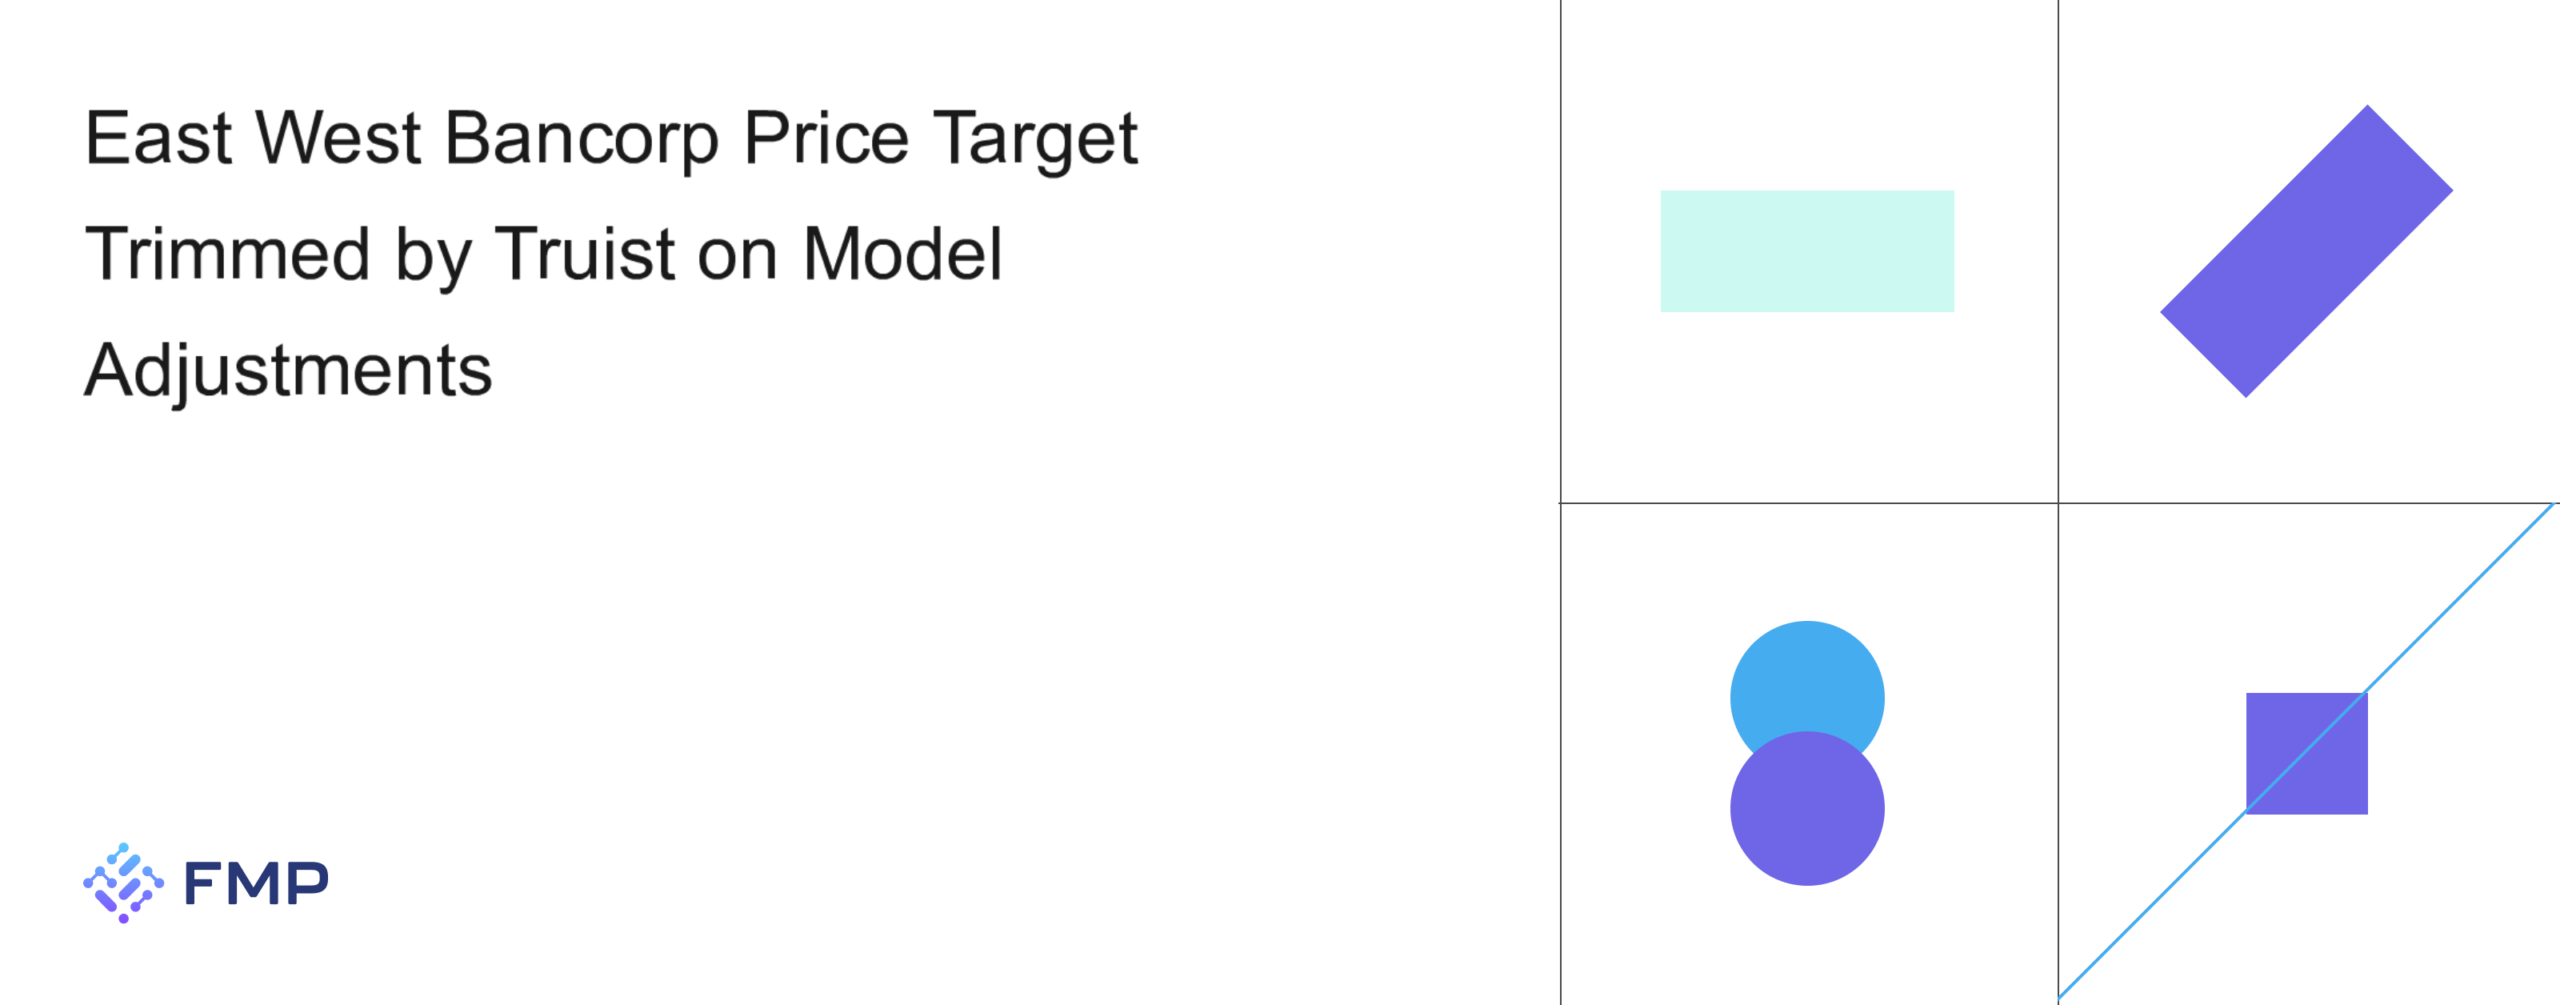Click the word "Target" in the title

click(1035, 138)
